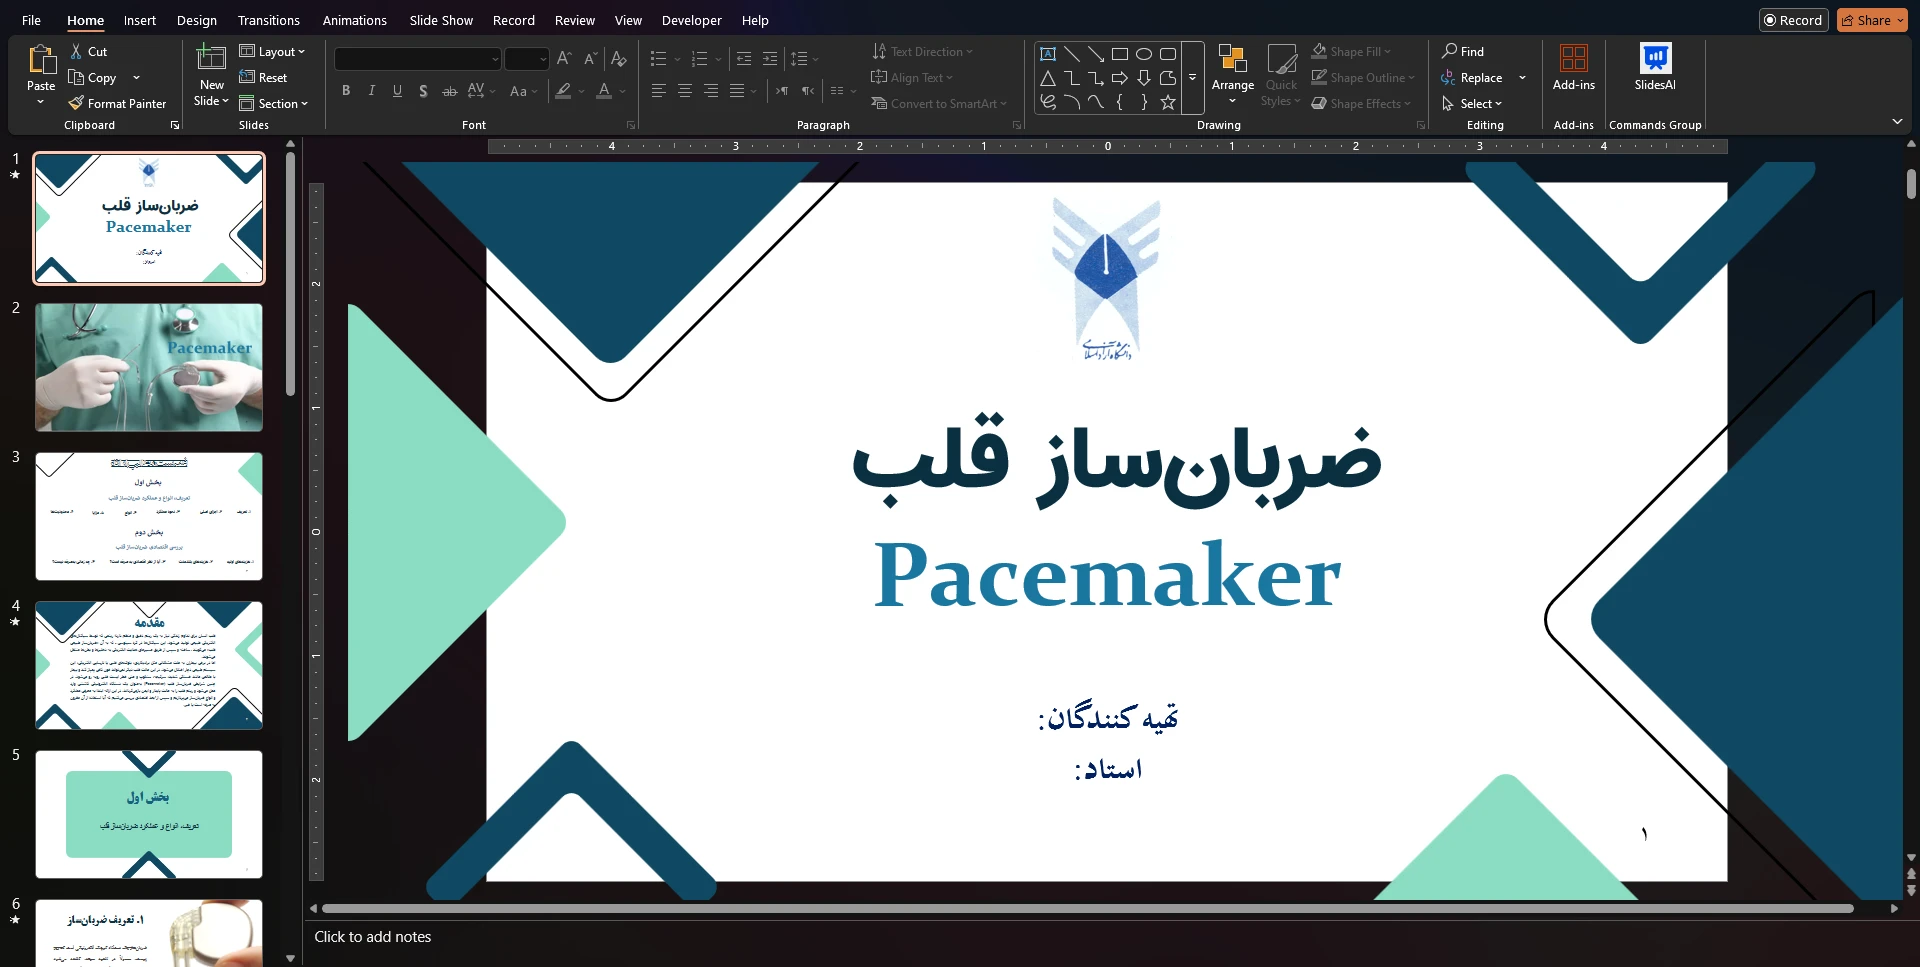The width and height of the screenshot is (1920, 967).
Task: Select slide 2 Pacemaker thumbnail
Action: point(149,368)
